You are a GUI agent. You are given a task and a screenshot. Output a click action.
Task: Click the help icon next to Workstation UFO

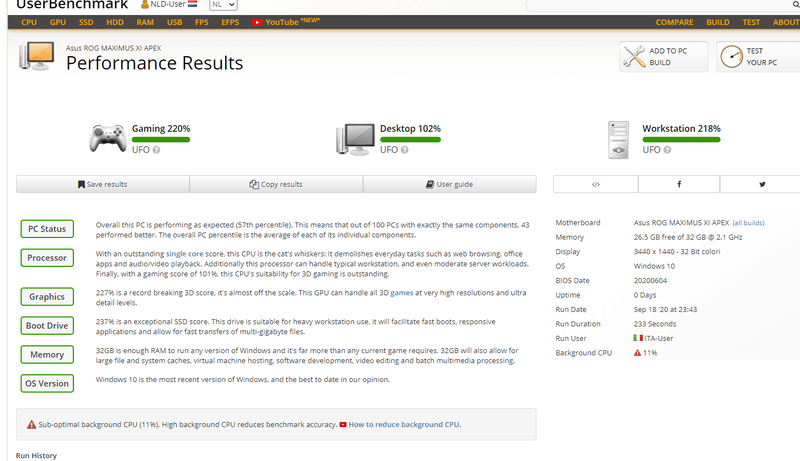(x=667, y=150)
